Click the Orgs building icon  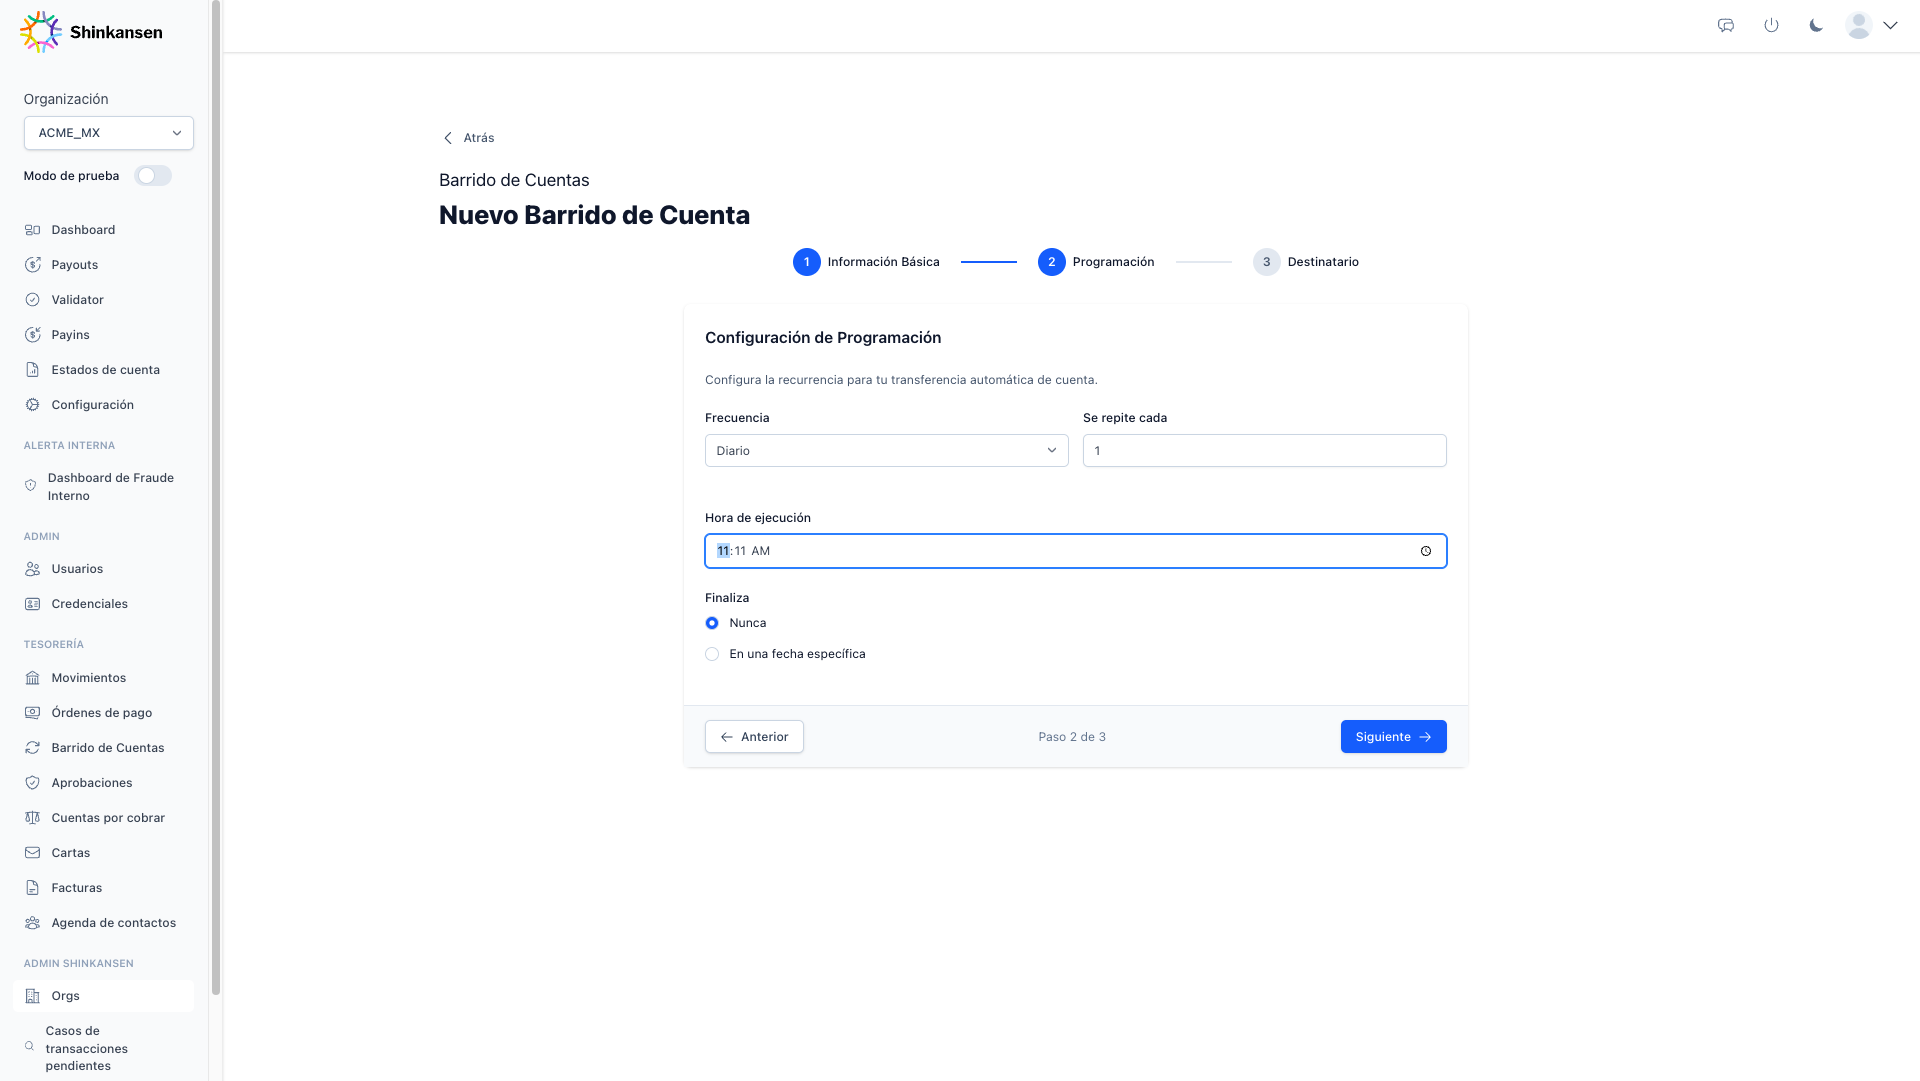coord(32,996)
